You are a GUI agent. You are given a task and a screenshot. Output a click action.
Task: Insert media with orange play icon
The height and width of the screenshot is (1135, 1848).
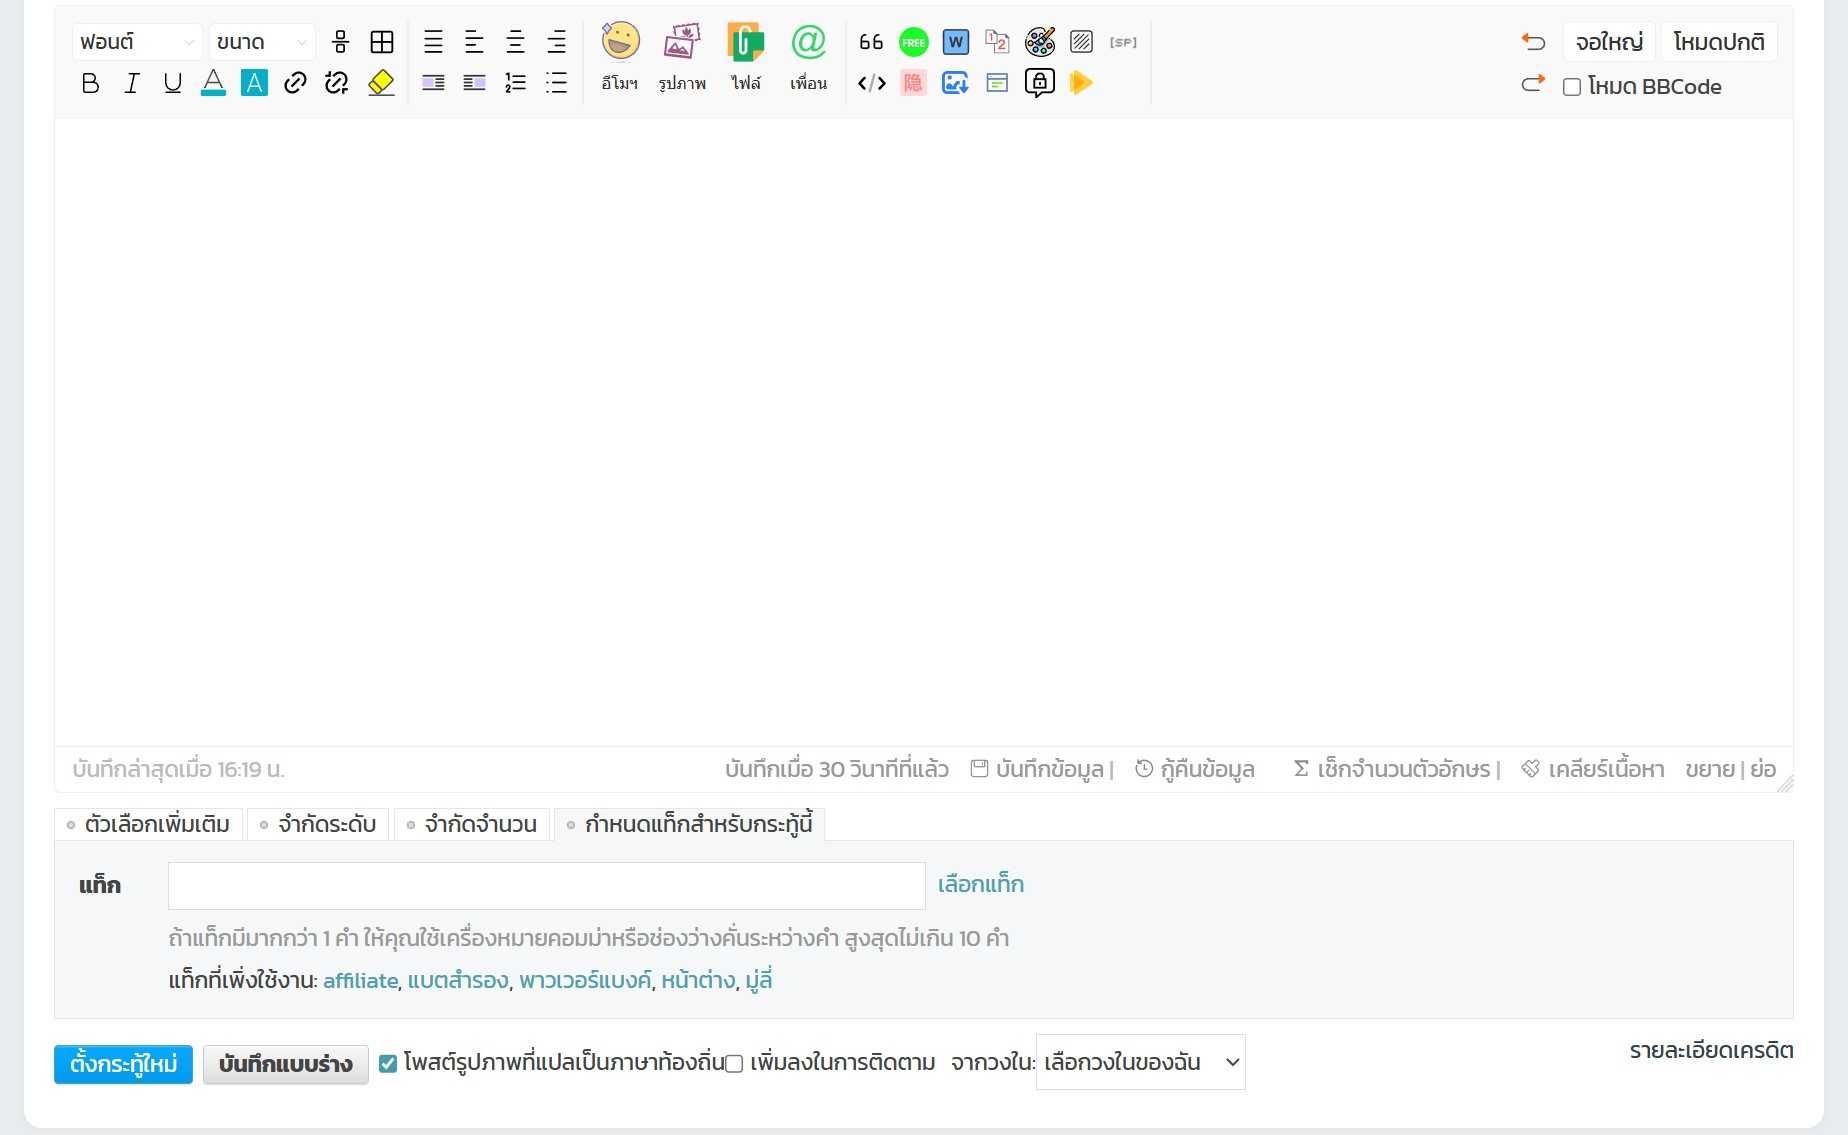click(1081, 83)
